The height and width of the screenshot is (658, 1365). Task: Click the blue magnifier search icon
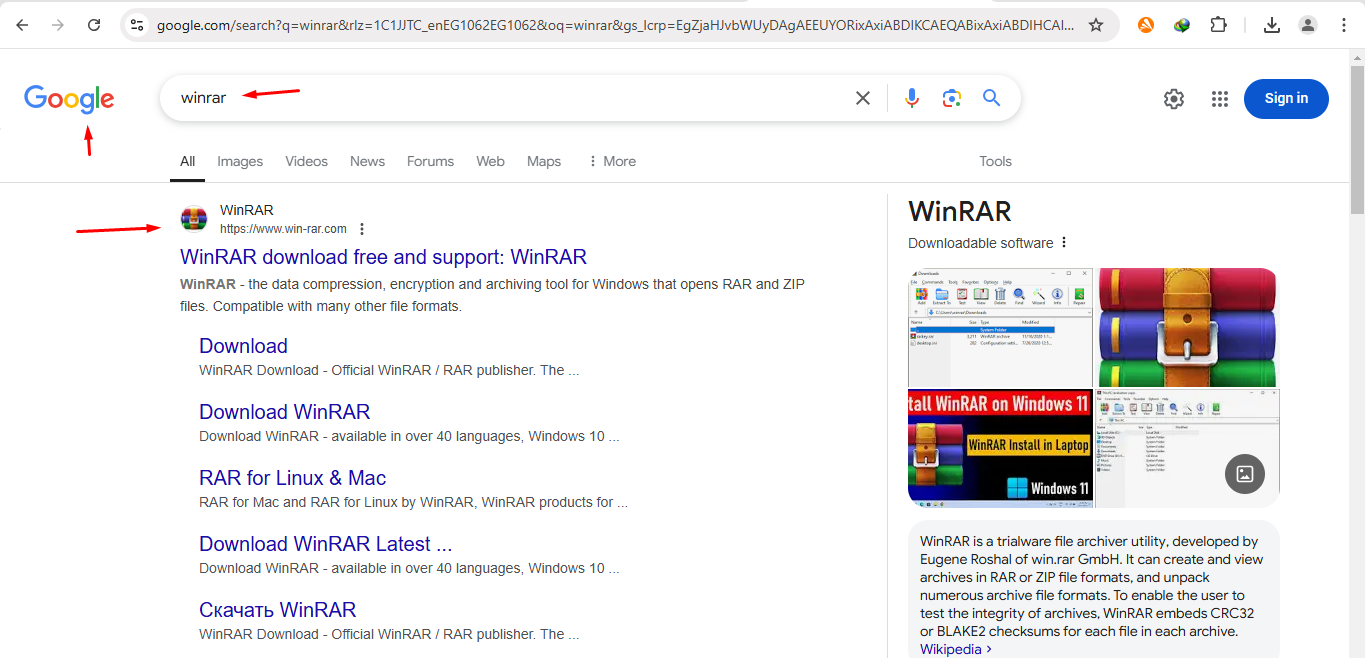click(x=991, y=98)
